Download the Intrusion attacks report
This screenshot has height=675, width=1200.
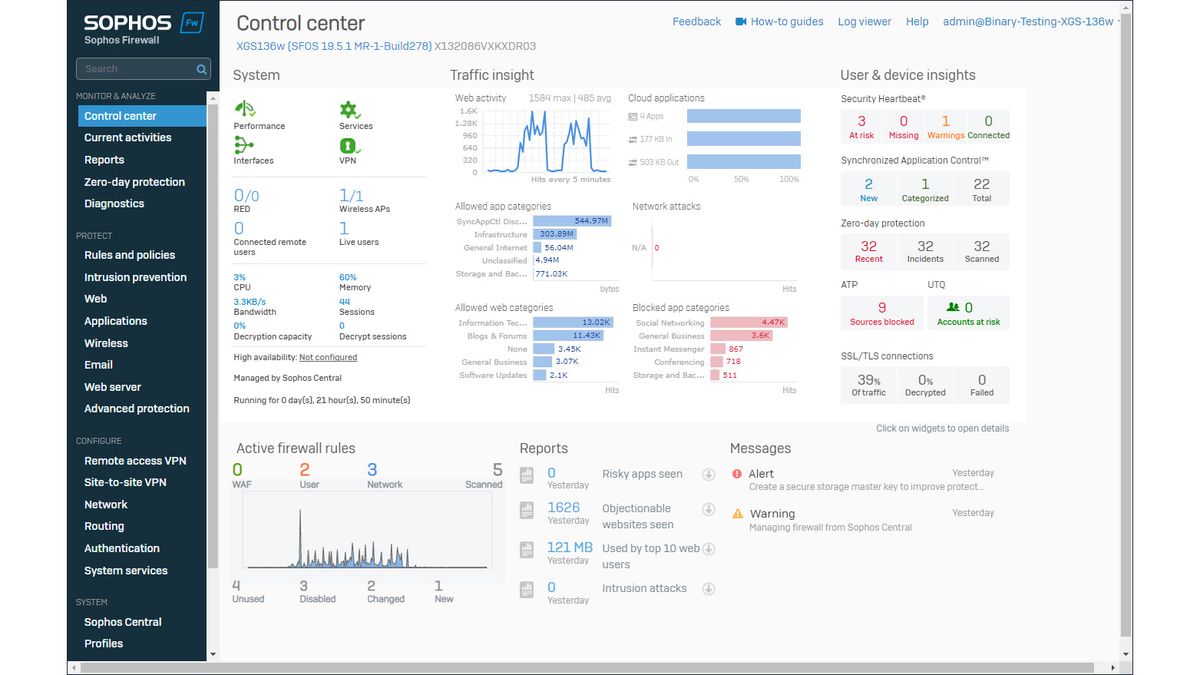point(709,588)
